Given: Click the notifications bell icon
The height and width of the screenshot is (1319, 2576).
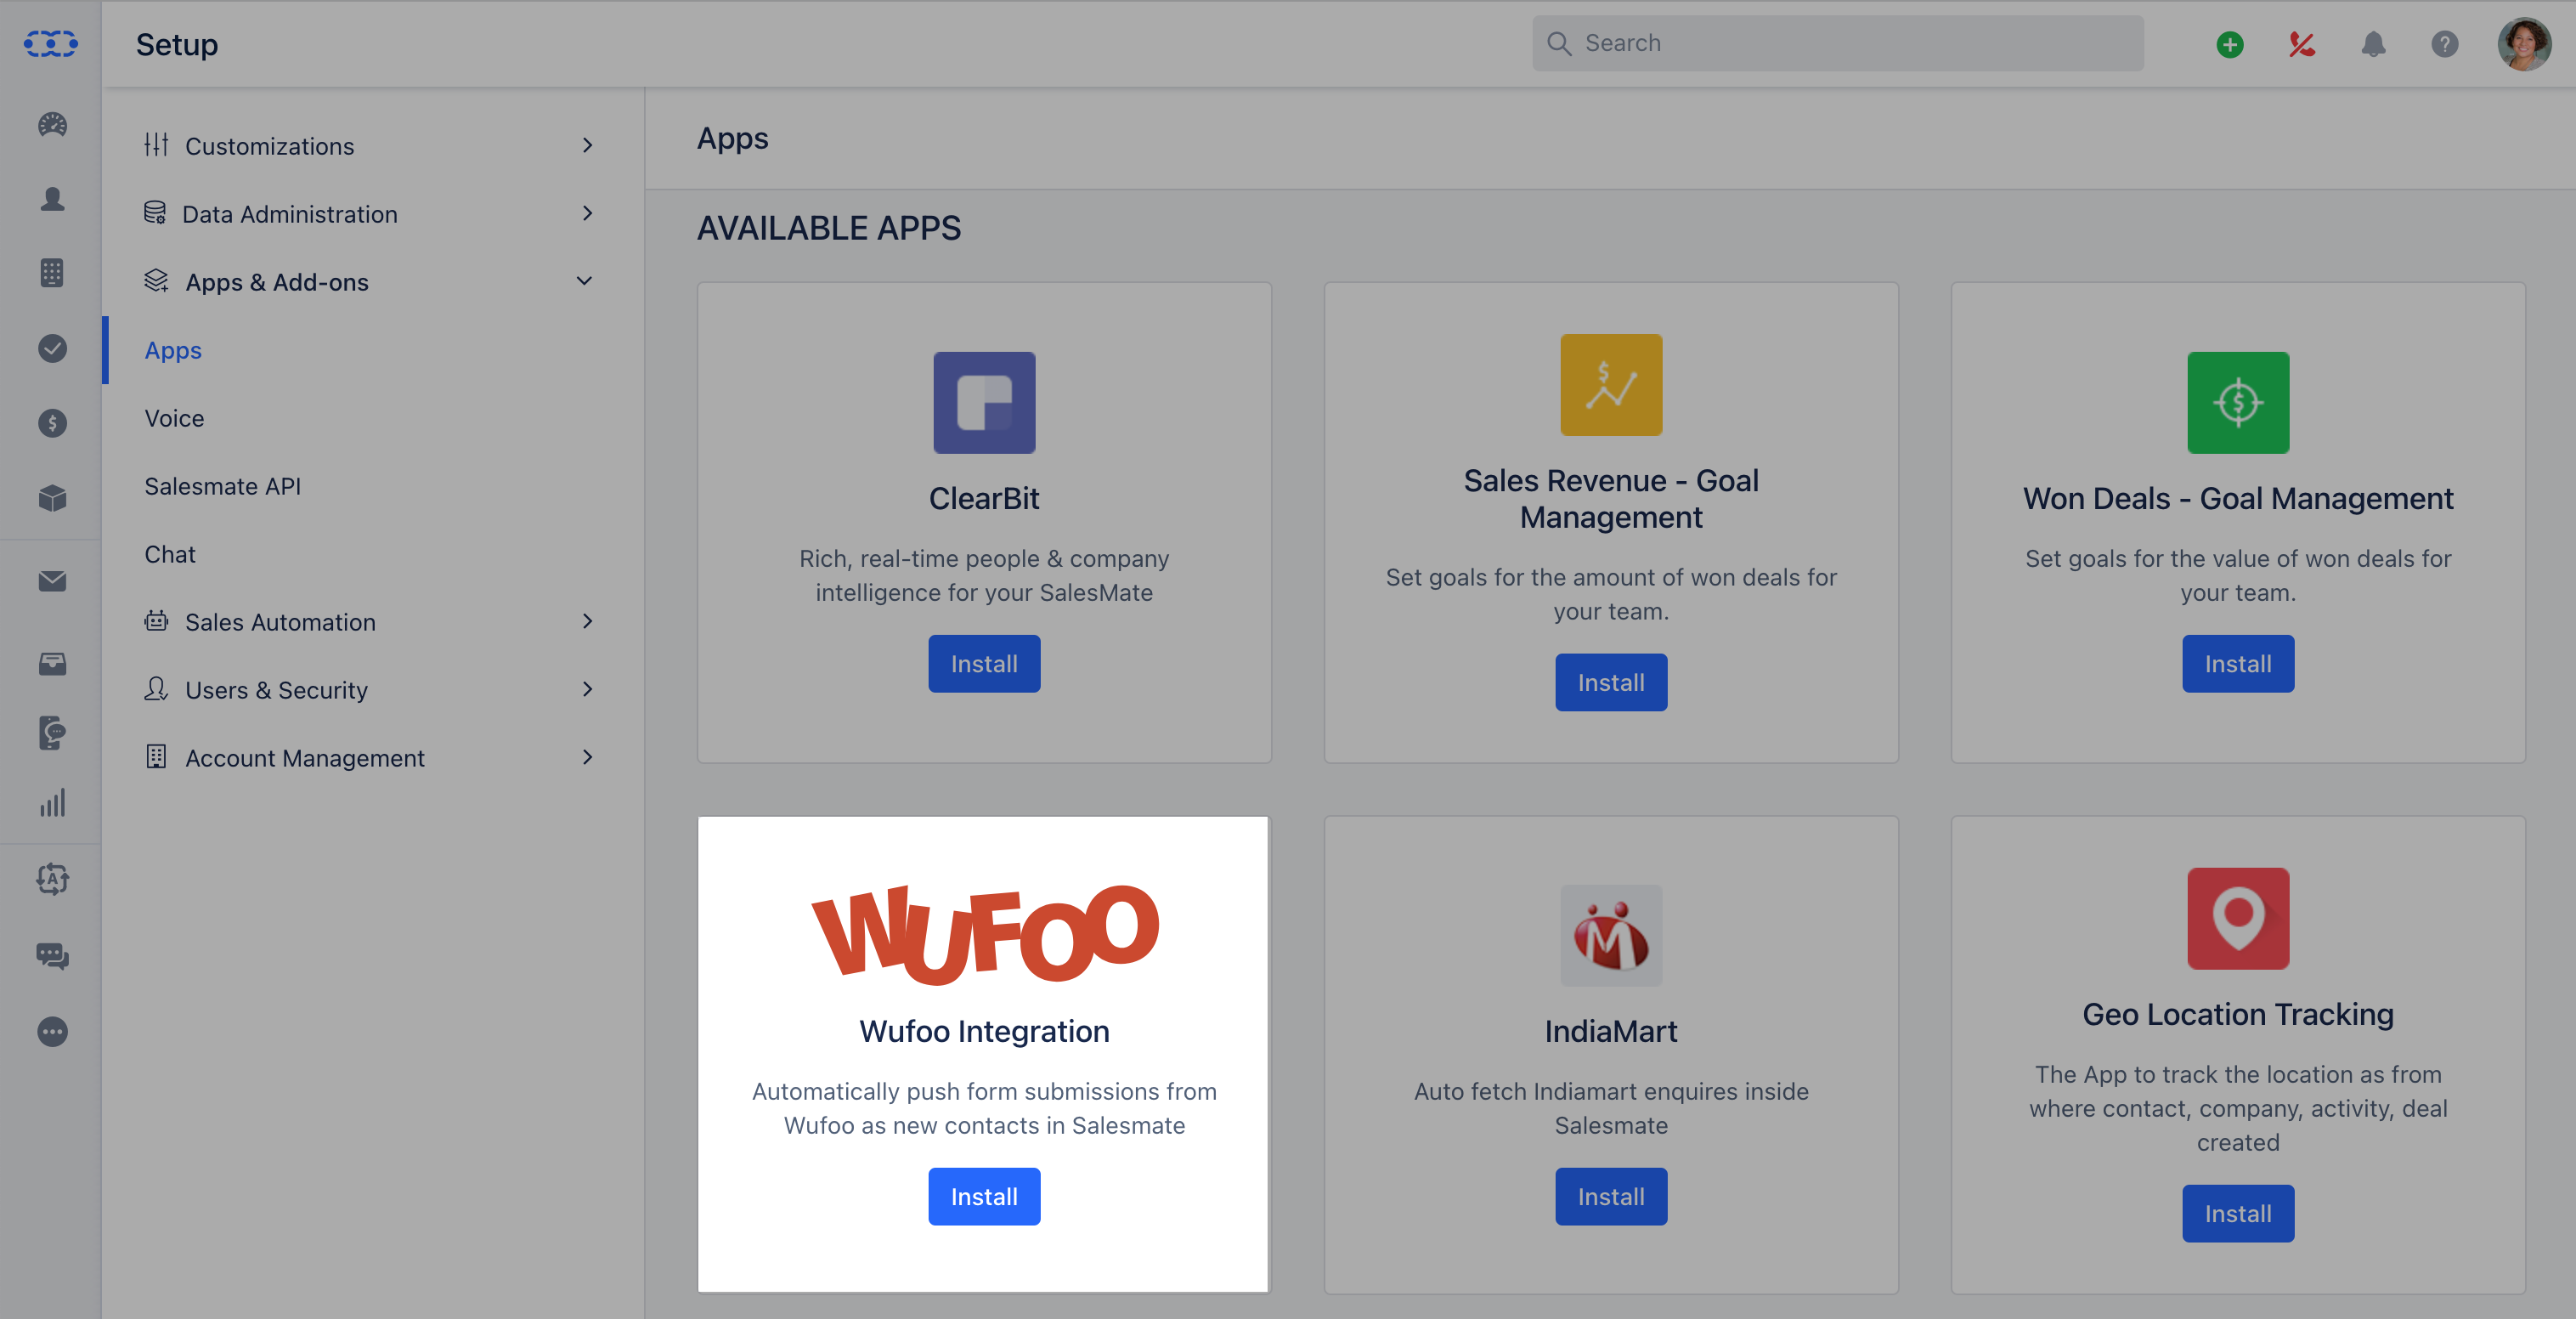Looking at the screenshot, I should [x=2373, y=44].
